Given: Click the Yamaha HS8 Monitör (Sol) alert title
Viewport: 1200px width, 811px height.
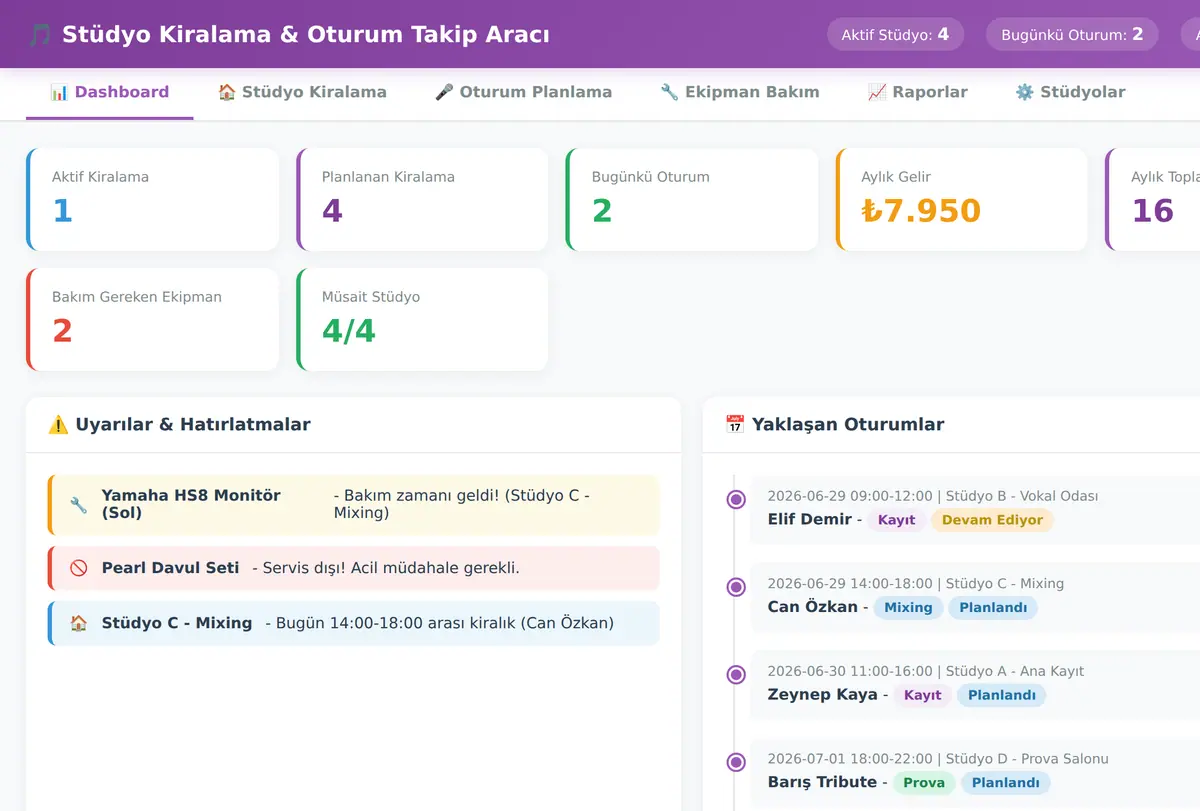Looking at the screenshot, I should coord(191,504).
